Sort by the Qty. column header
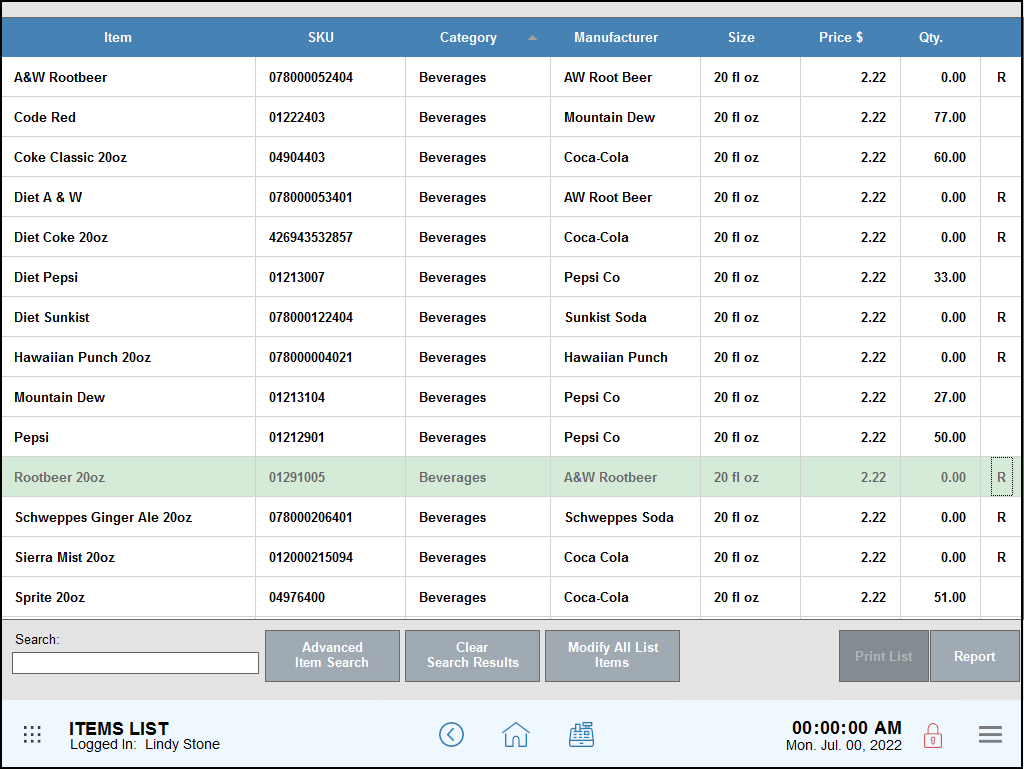 pyautogui.click(x=931, y=38)
